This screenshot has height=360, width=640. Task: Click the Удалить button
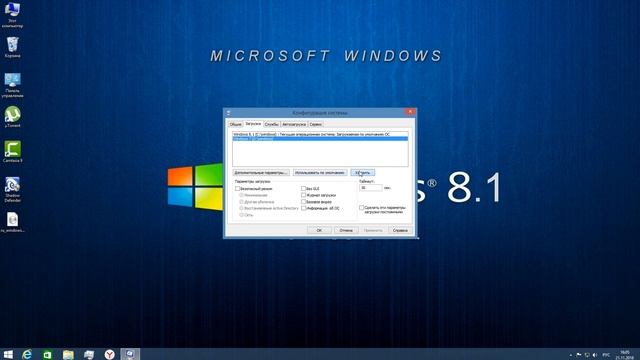362,173
